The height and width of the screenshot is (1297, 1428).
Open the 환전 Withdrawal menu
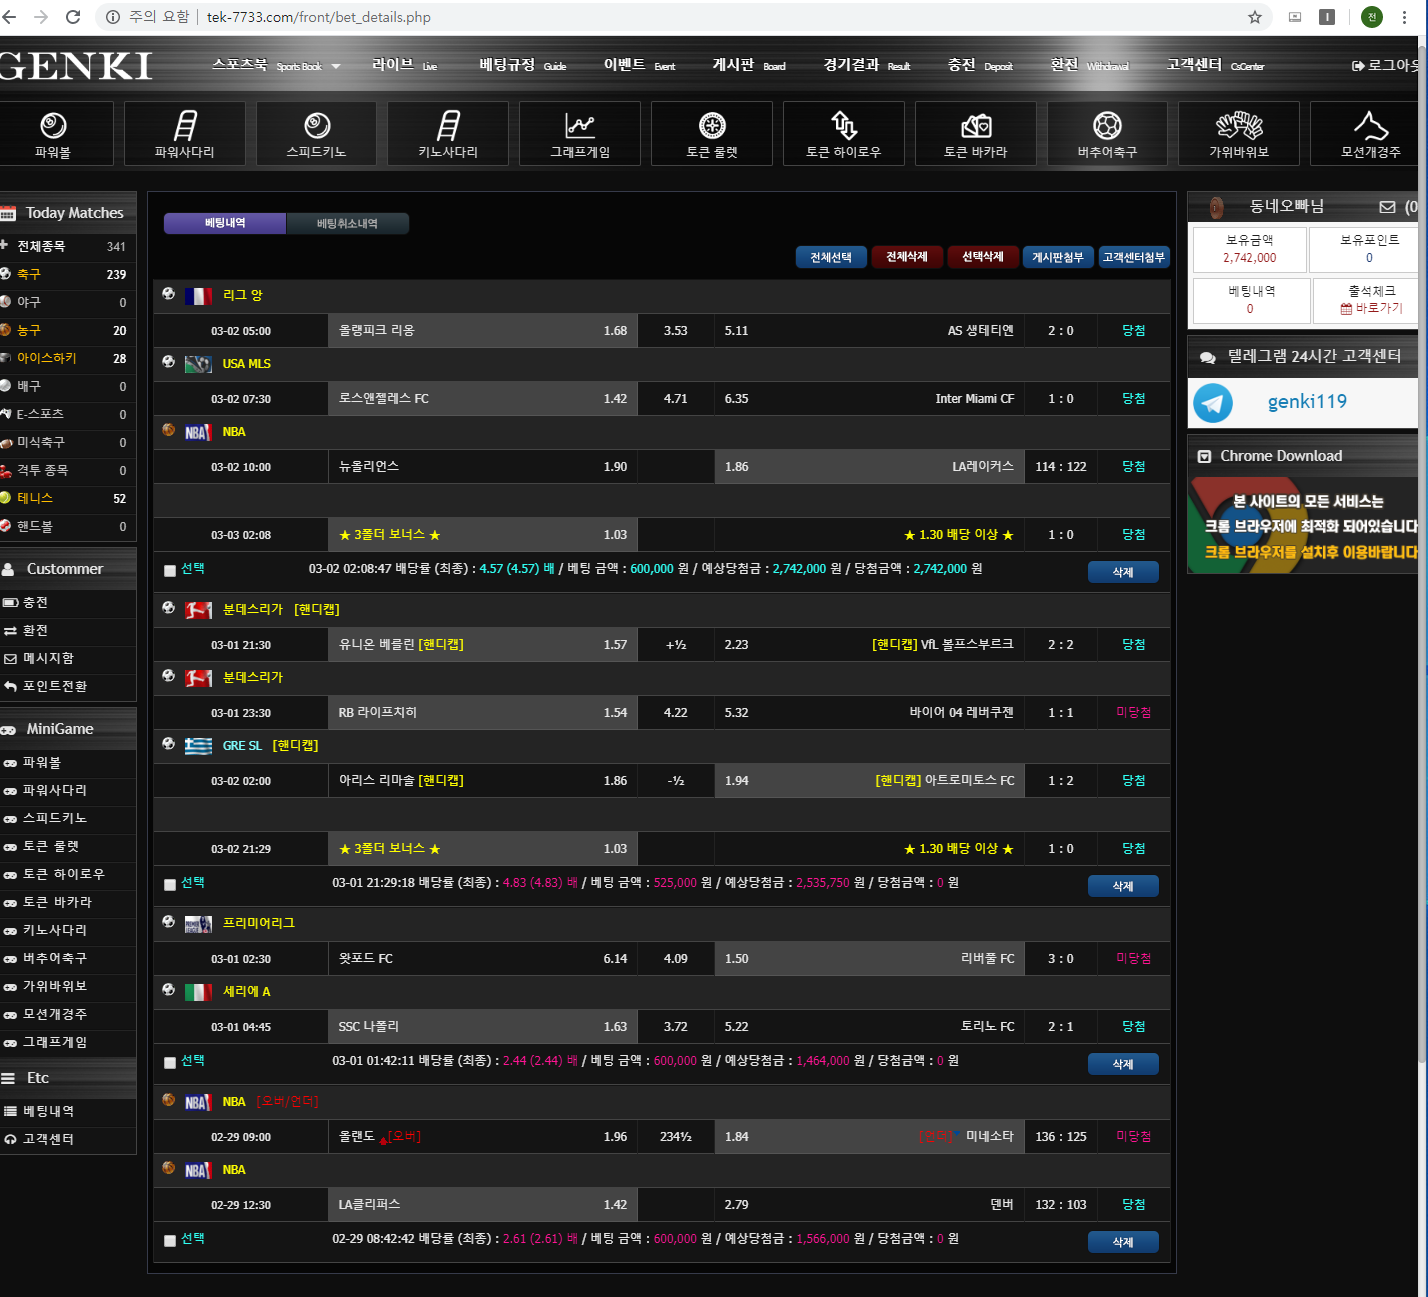[x=1089, y=65]
